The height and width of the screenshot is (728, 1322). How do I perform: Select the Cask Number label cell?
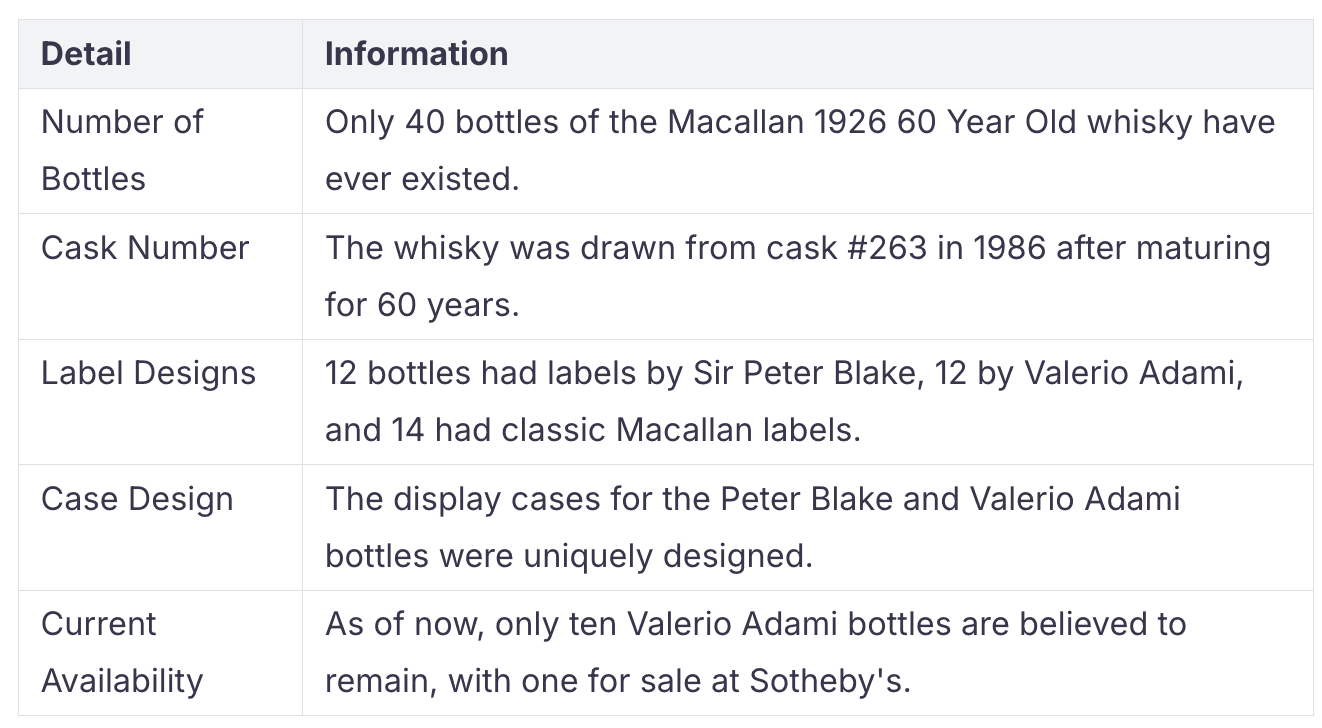(160, 276)
